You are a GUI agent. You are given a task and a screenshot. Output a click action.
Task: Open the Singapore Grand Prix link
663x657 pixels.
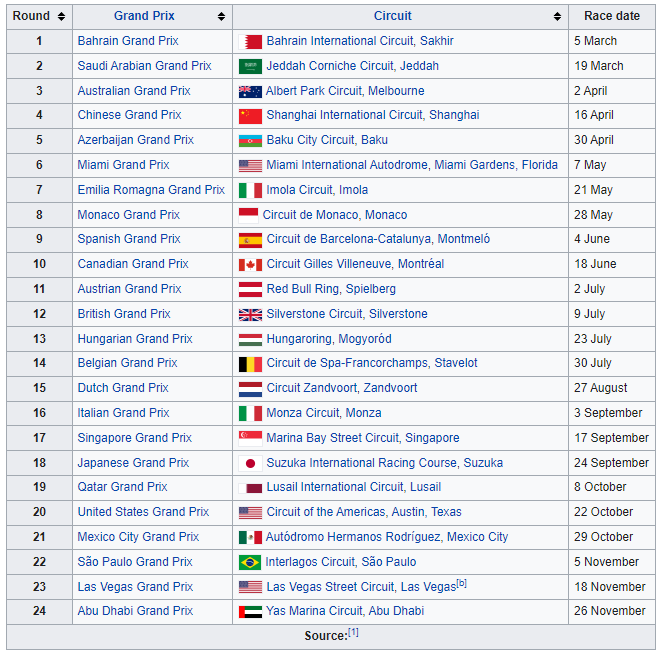134,438
